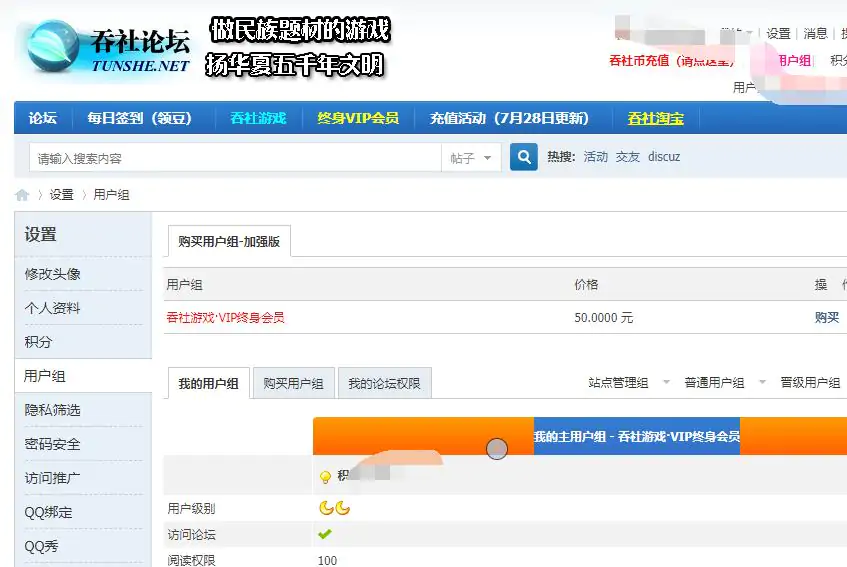Open 充值活动（7月28日更新） nav item

click(x=509, y=118)
